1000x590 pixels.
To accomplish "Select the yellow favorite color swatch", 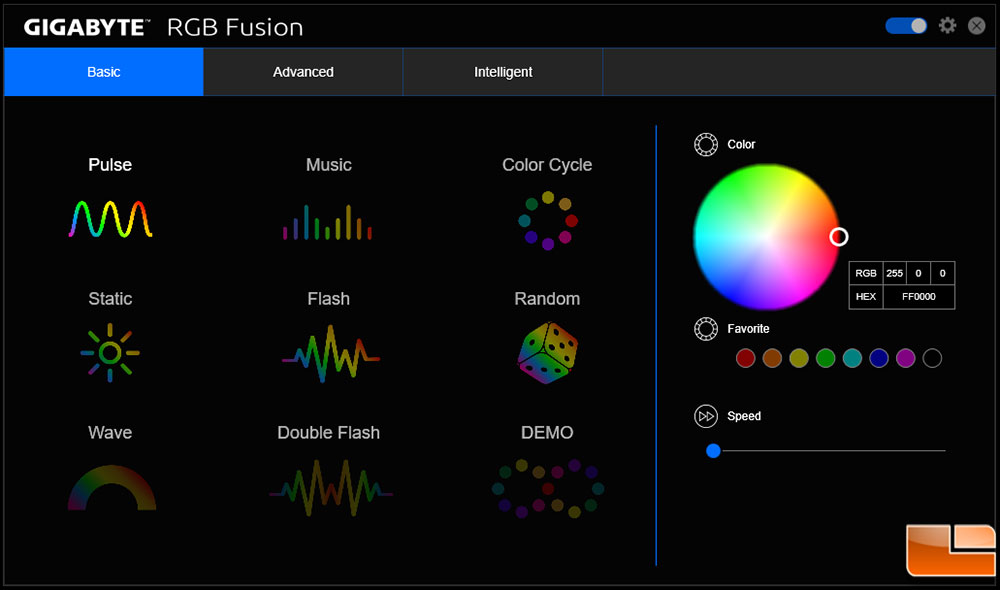I will tap(799, 358).
